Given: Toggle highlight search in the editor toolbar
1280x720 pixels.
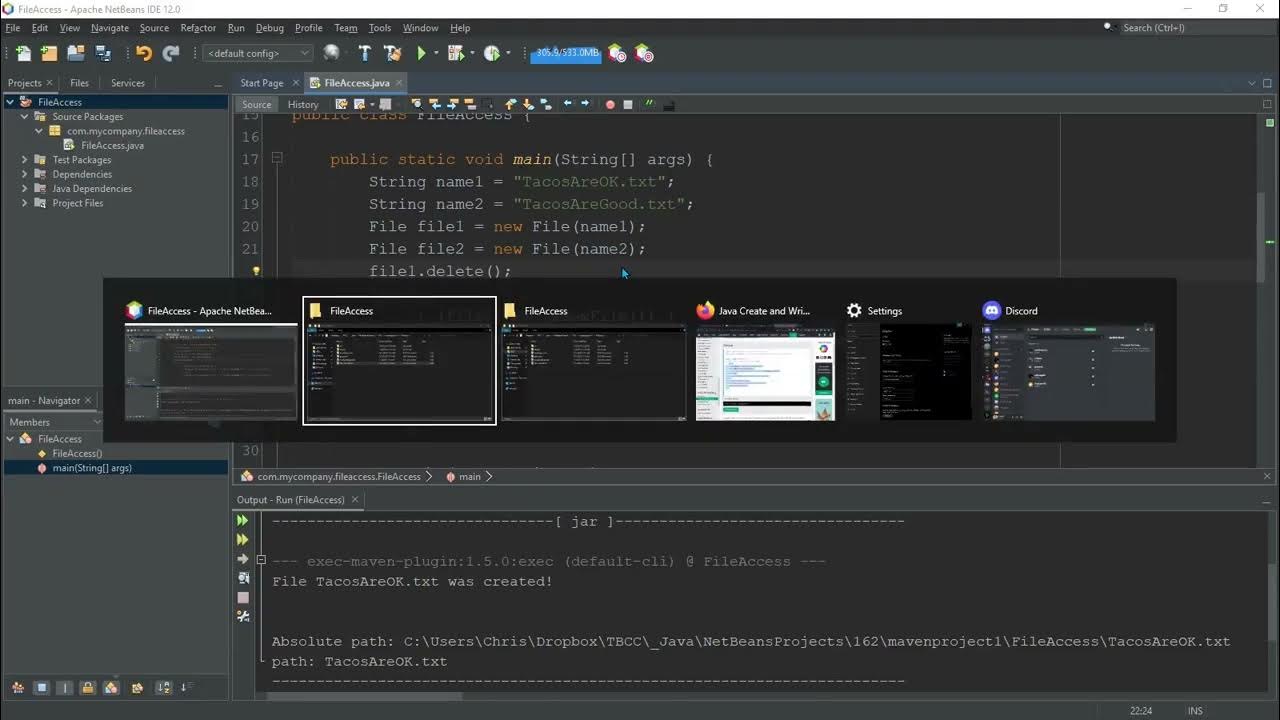Looking at the screenshot, I should tap(470, 104).
